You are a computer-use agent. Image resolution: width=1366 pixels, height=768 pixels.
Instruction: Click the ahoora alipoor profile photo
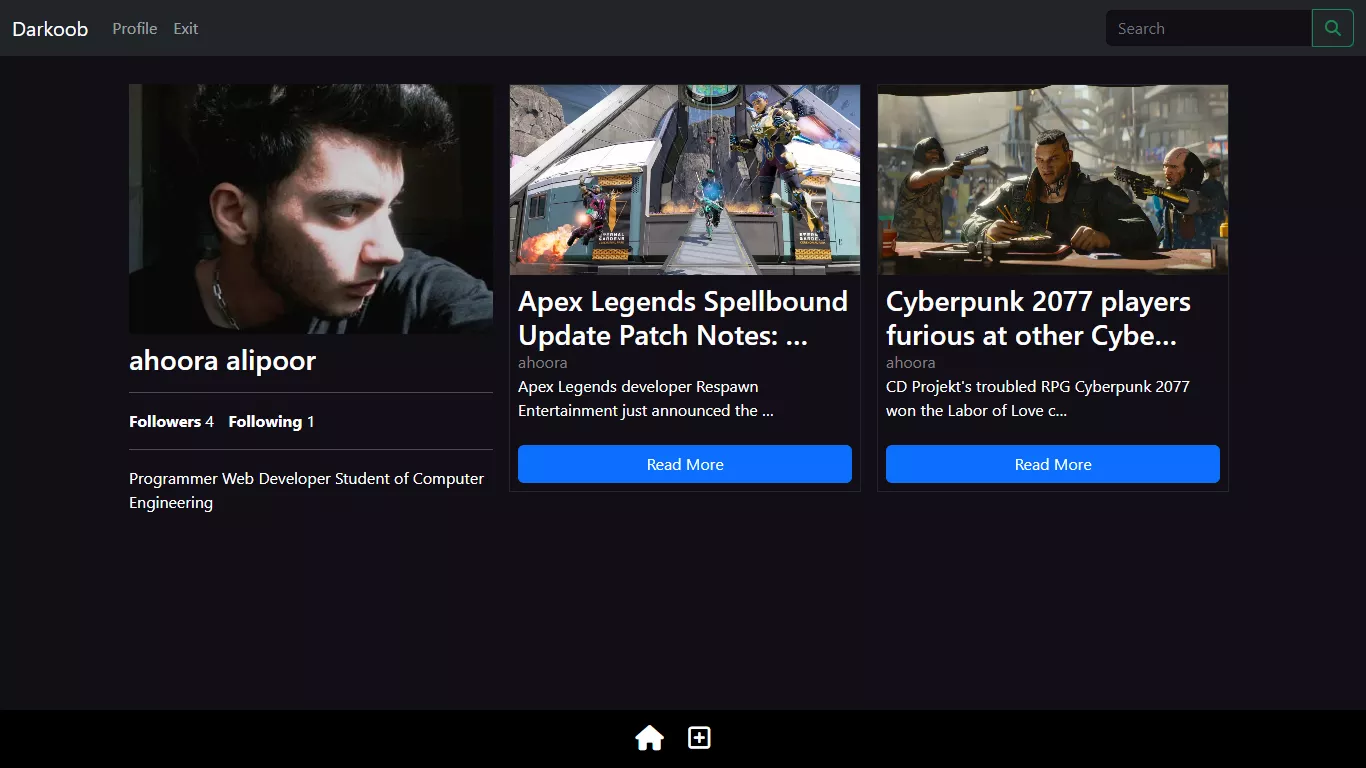311,209
